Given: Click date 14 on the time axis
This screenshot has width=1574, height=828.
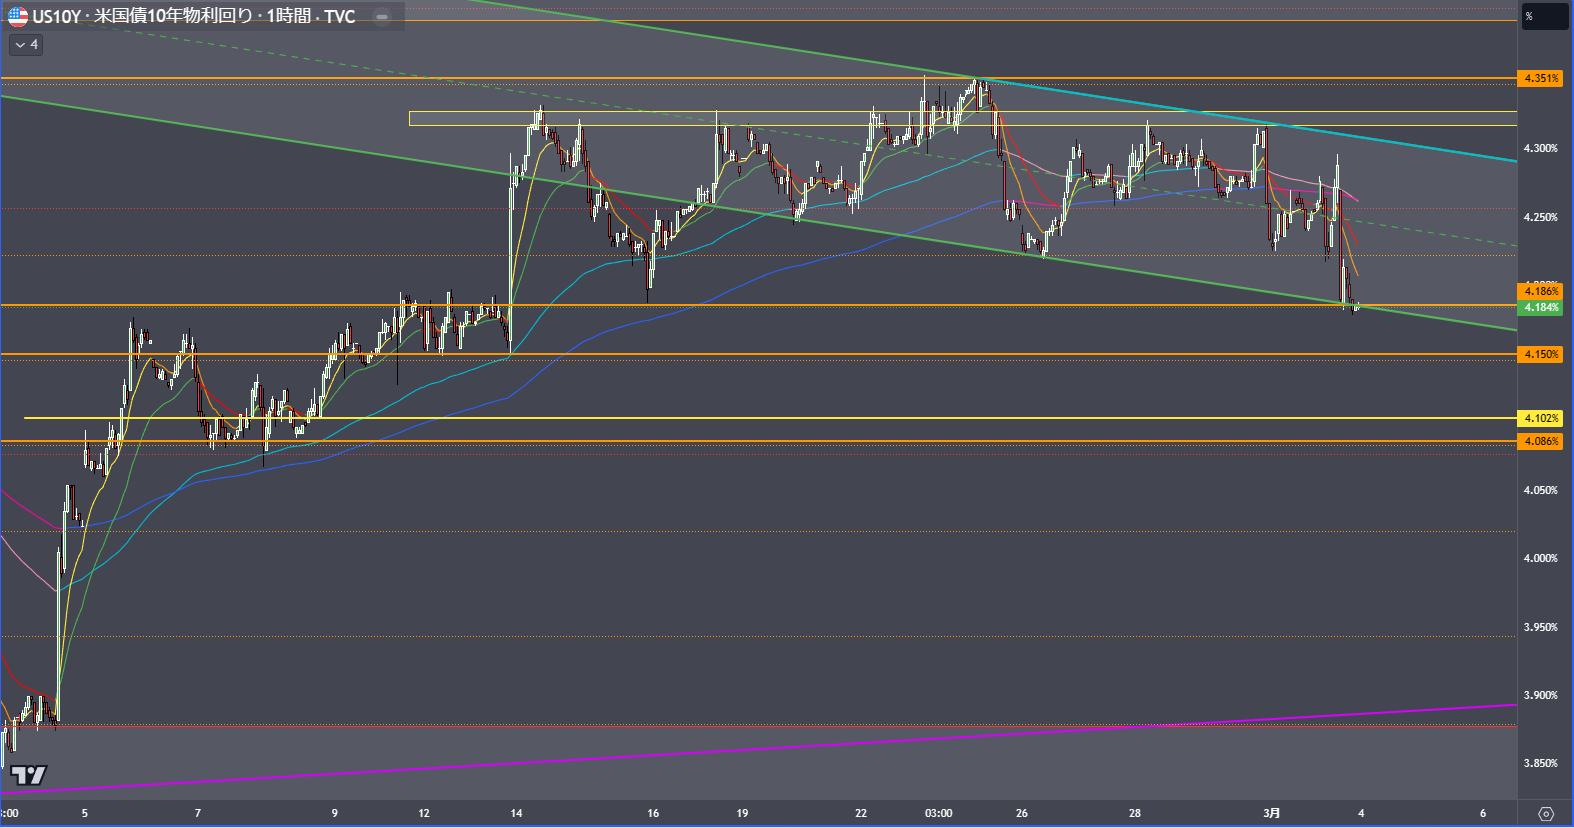Looking at the screenshot, I should click(x=516, y=813).
